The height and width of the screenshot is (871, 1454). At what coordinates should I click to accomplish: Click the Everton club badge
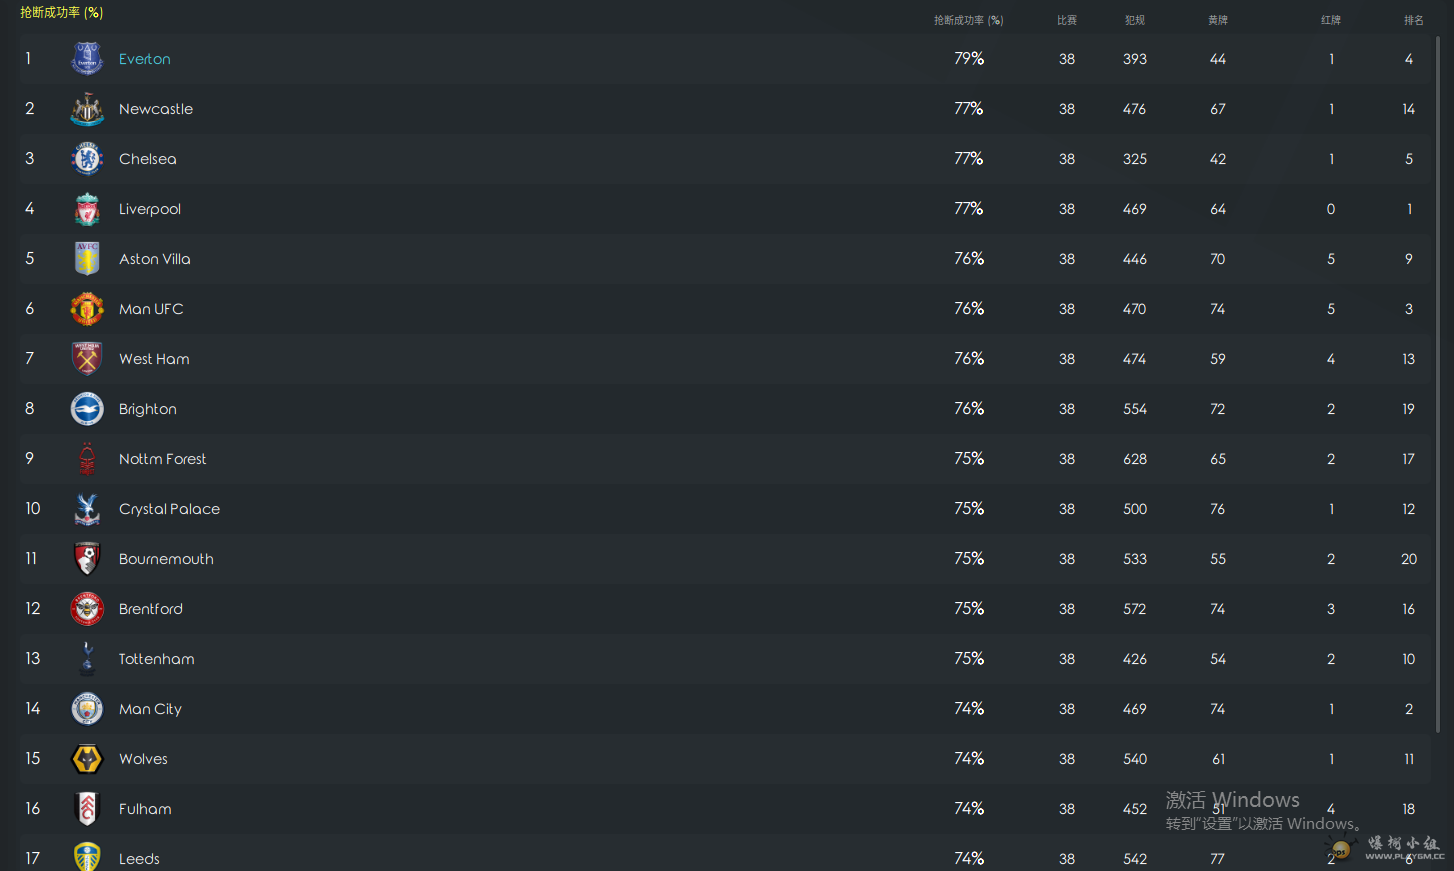pyautogui.click(x=87, y=59)
